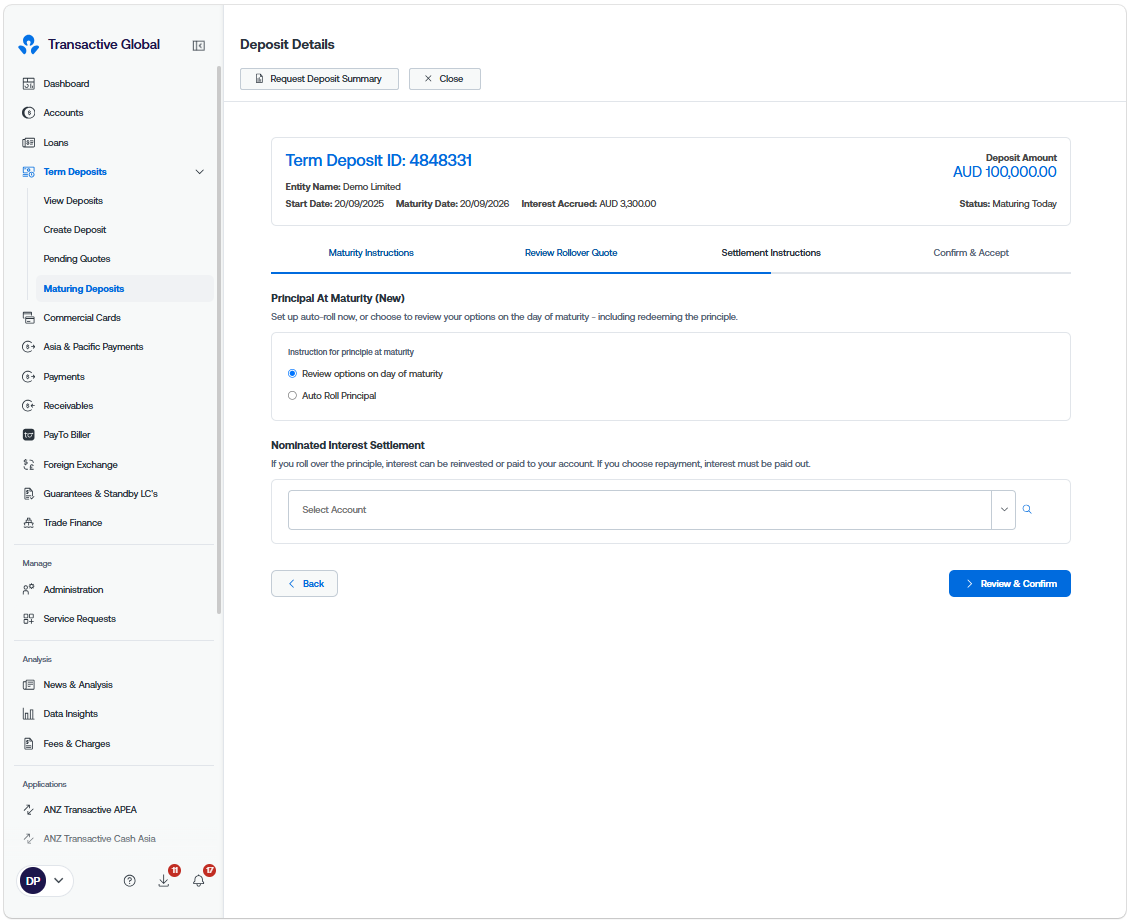Switch to Maturity Instructions tab

point(371,253)
